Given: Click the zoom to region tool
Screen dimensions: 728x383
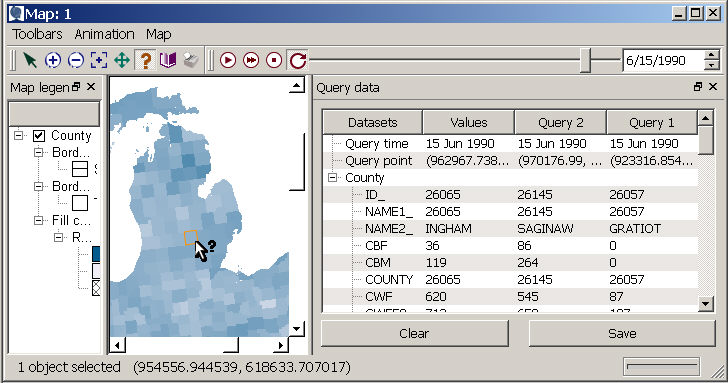Looking at the screenshot, I should tap(99, 60).
